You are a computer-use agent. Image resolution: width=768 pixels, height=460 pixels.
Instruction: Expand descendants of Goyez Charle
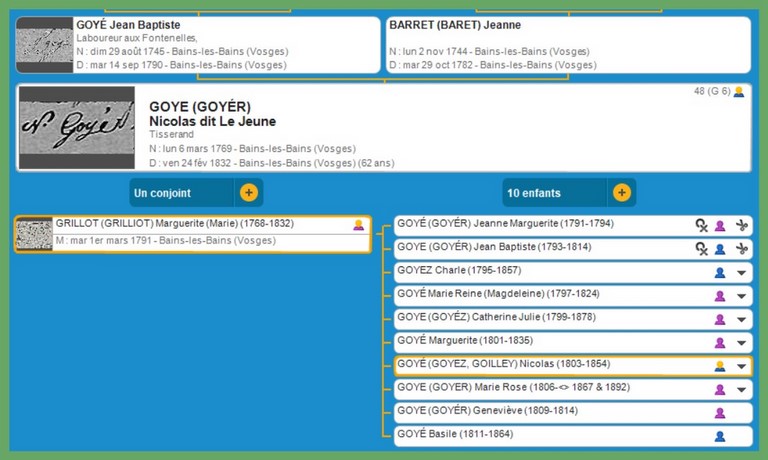tap(741, 273)
